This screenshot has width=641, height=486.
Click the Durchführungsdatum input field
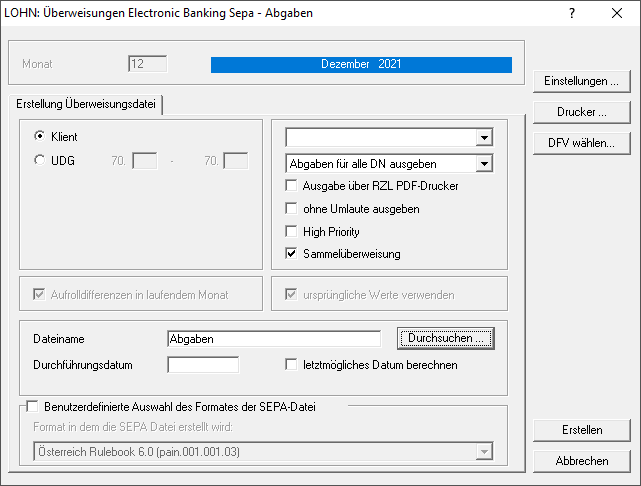[x=203, y=365]
